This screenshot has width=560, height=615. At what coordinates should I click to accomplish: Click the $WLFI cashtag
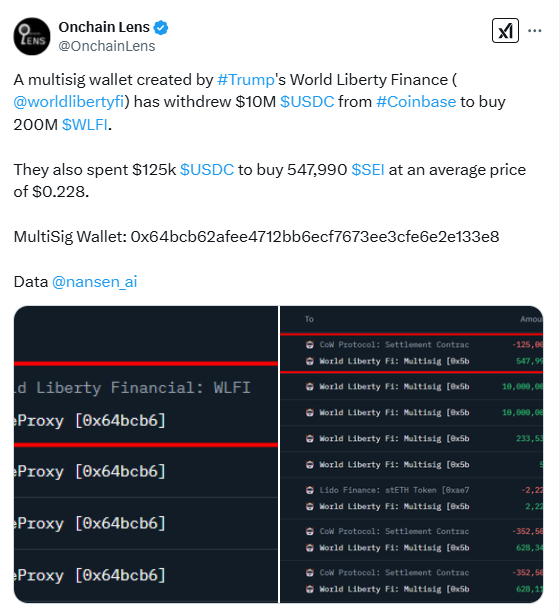point(85,125)
